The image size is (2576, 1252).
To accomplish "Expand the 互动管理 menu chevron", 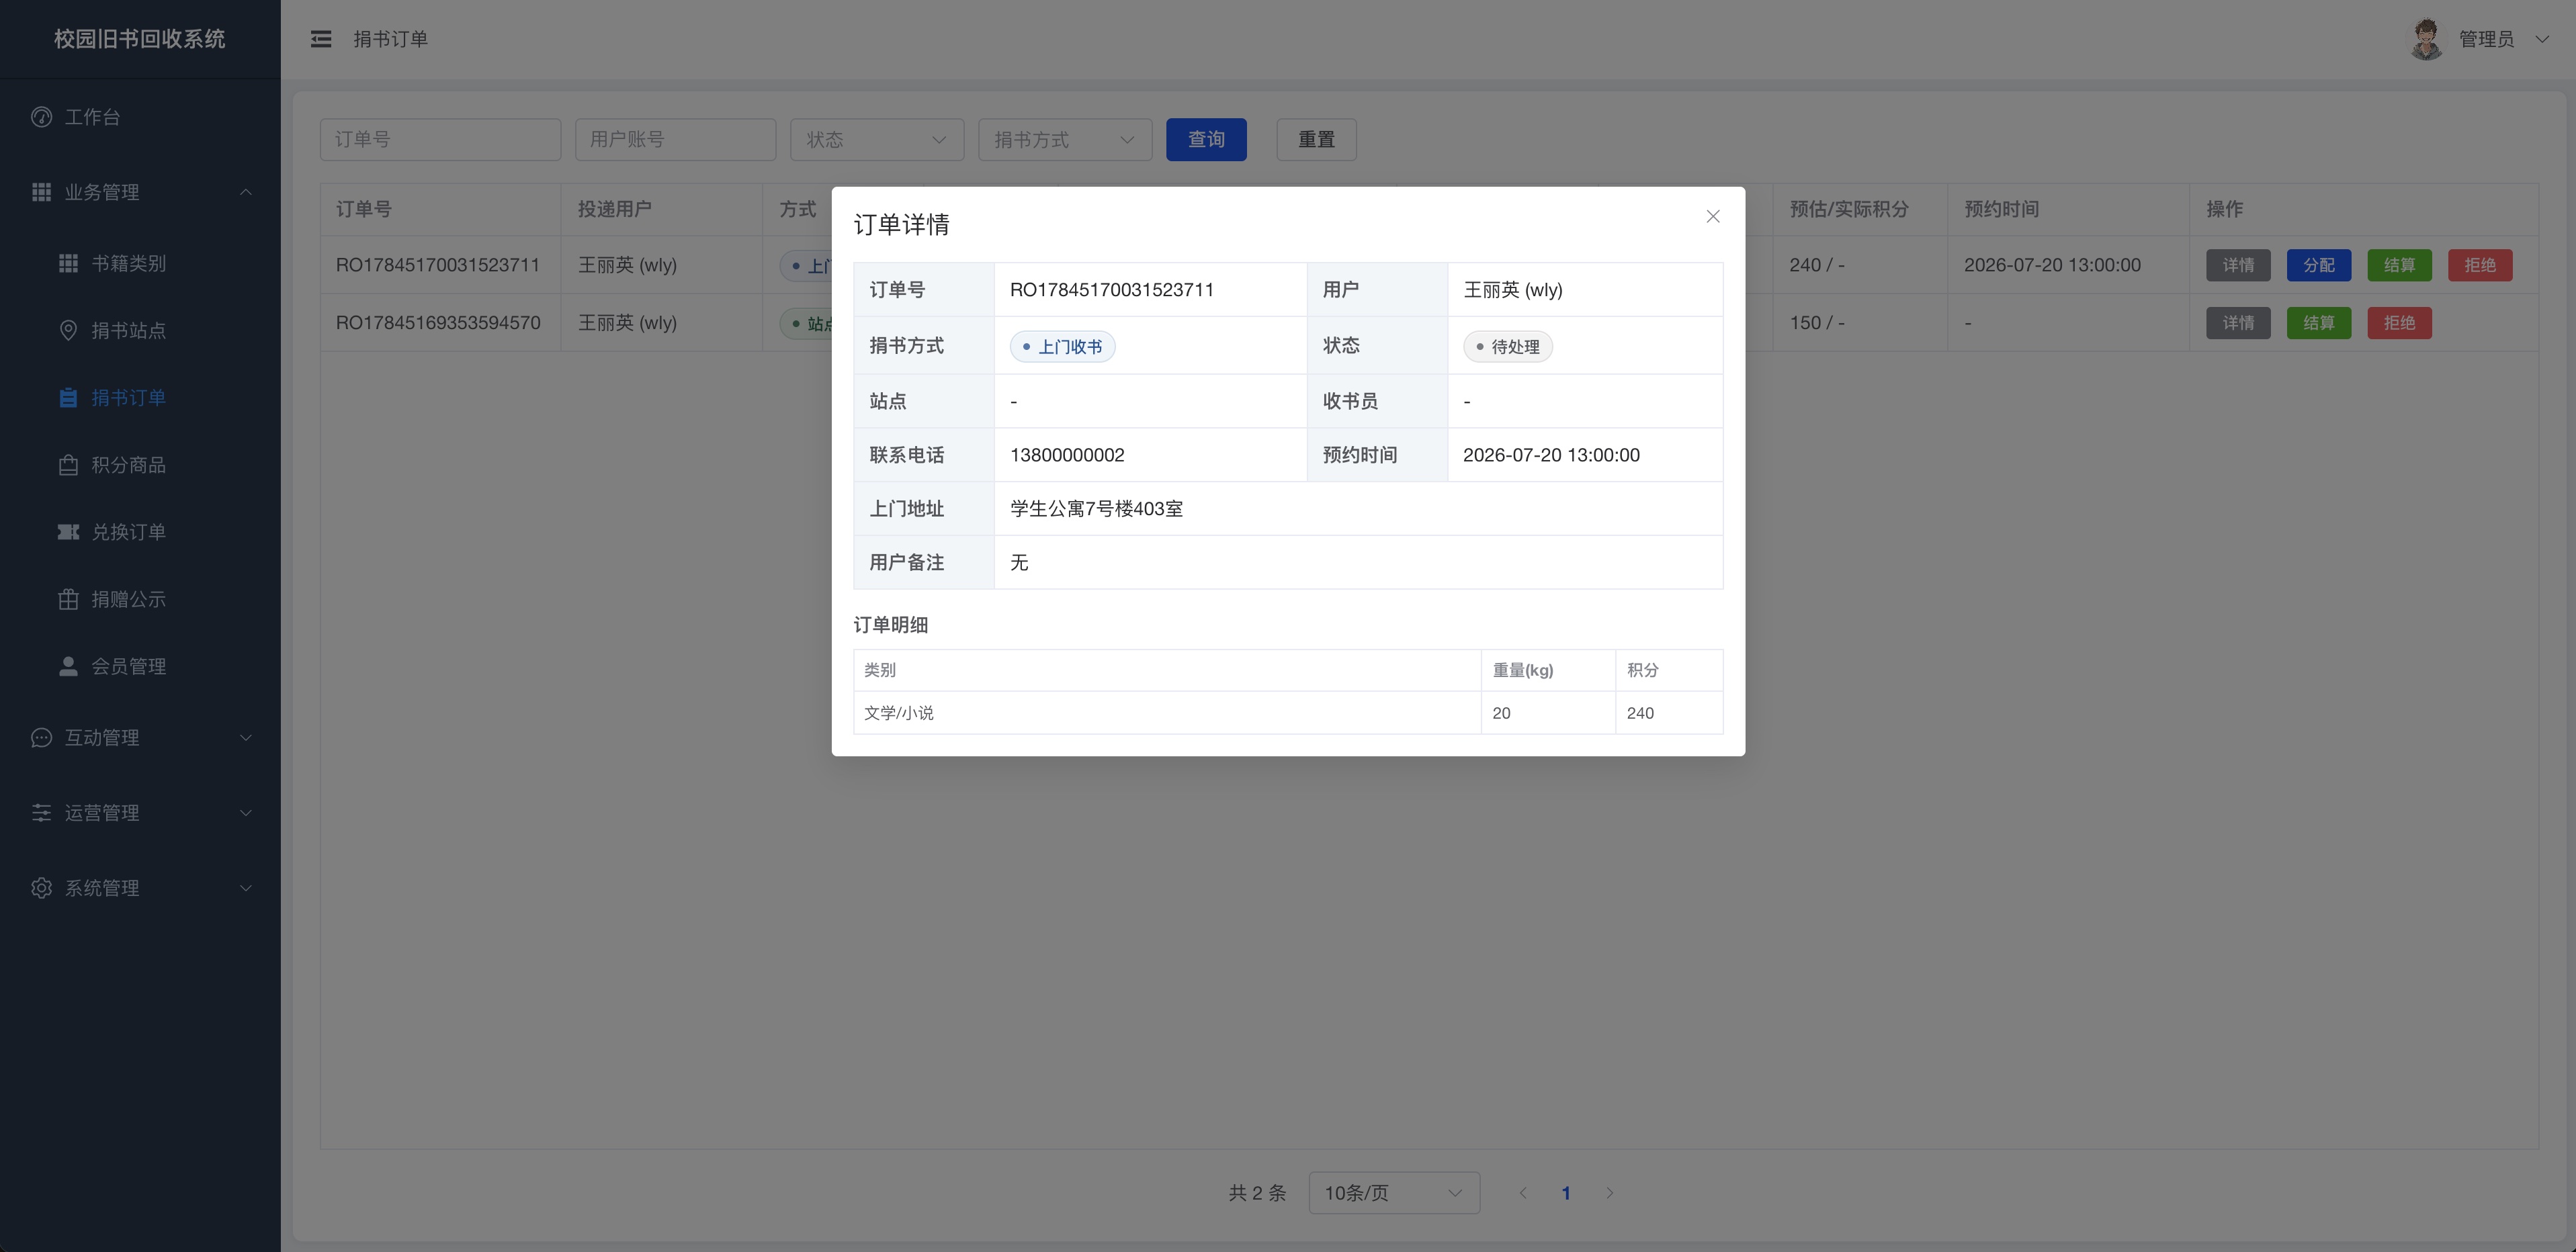I will [245, 737].
